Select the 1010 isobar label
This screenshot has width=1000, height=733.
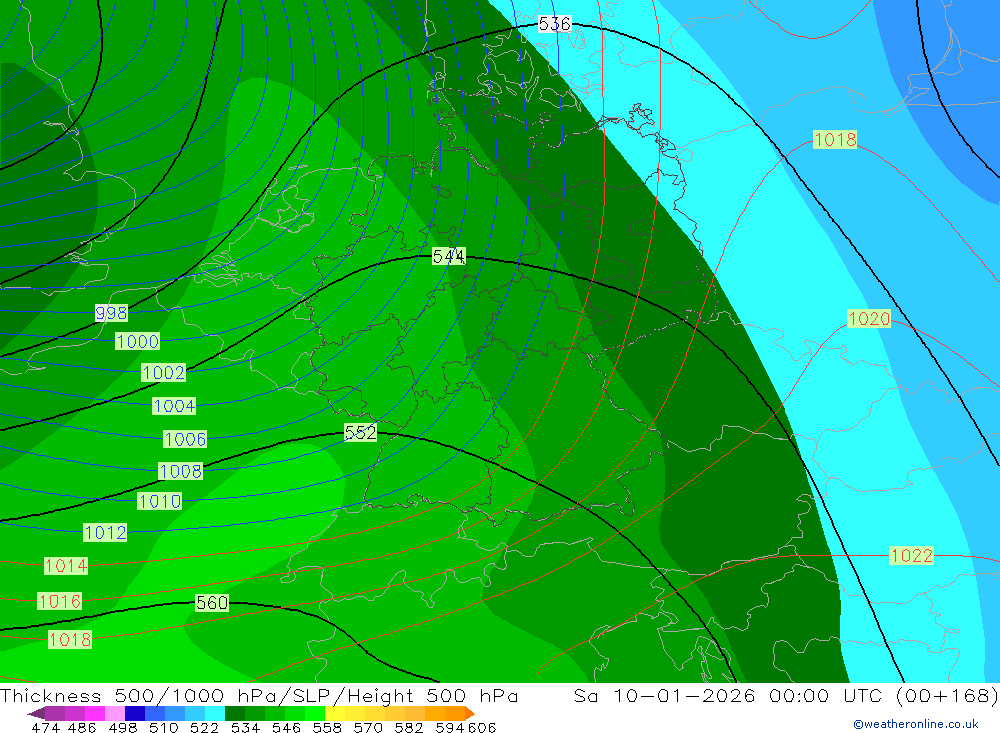[159, 501]
